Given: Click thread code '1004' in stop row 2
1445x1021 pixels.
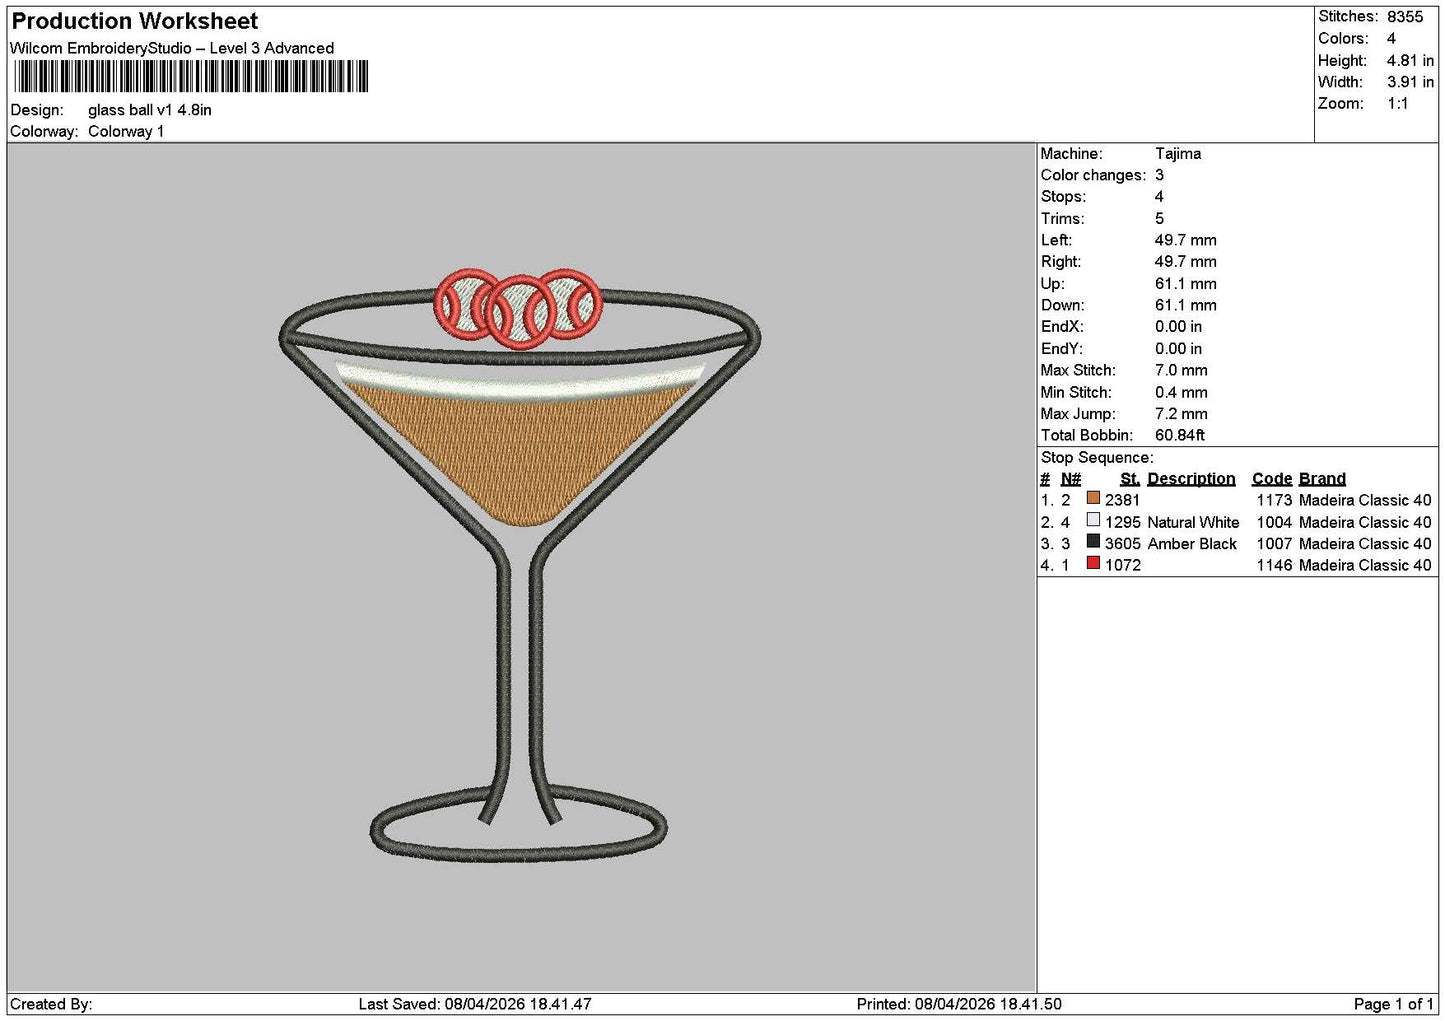Looking at the screenshot, I should (1275, 522).
